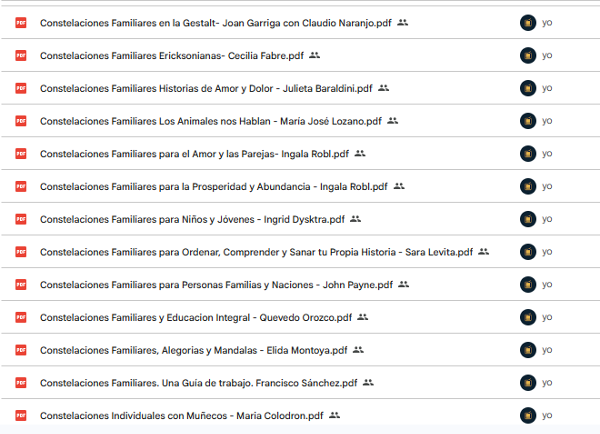
Task: Click the PDF icon for Sara Levita file
Action: coord(21,252)
